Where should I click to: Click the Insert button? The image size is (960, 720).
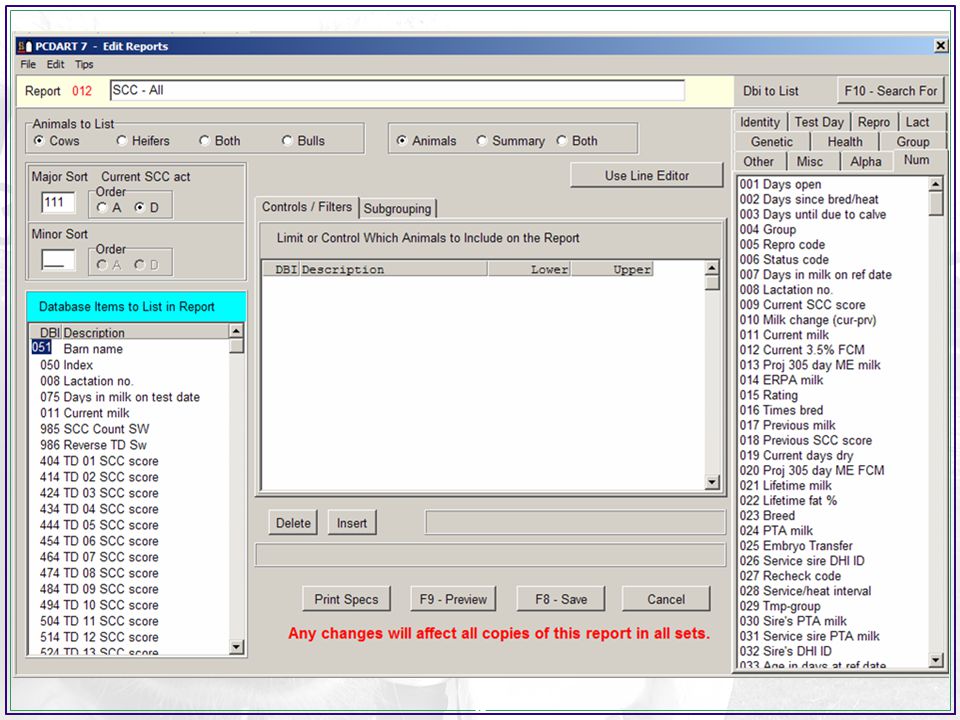point(351,523)
